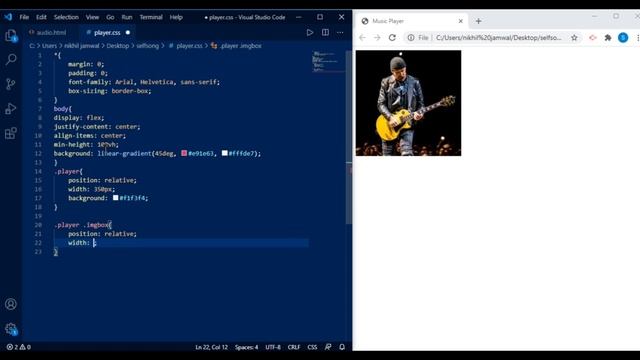Open the #e91e63 color swatch picker
640x360 pixels.
[184, 153]
